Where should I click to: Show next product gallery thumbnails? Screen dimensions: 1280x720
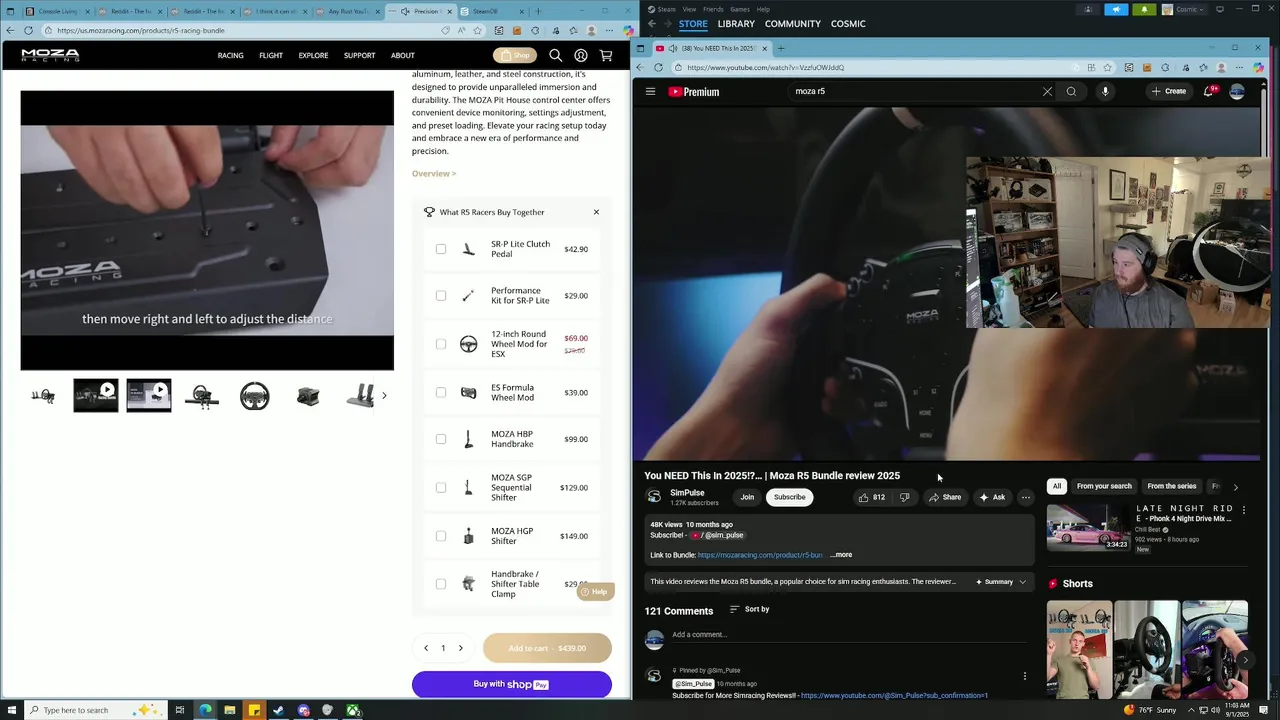pyautogui.click(x=384, y=396)
